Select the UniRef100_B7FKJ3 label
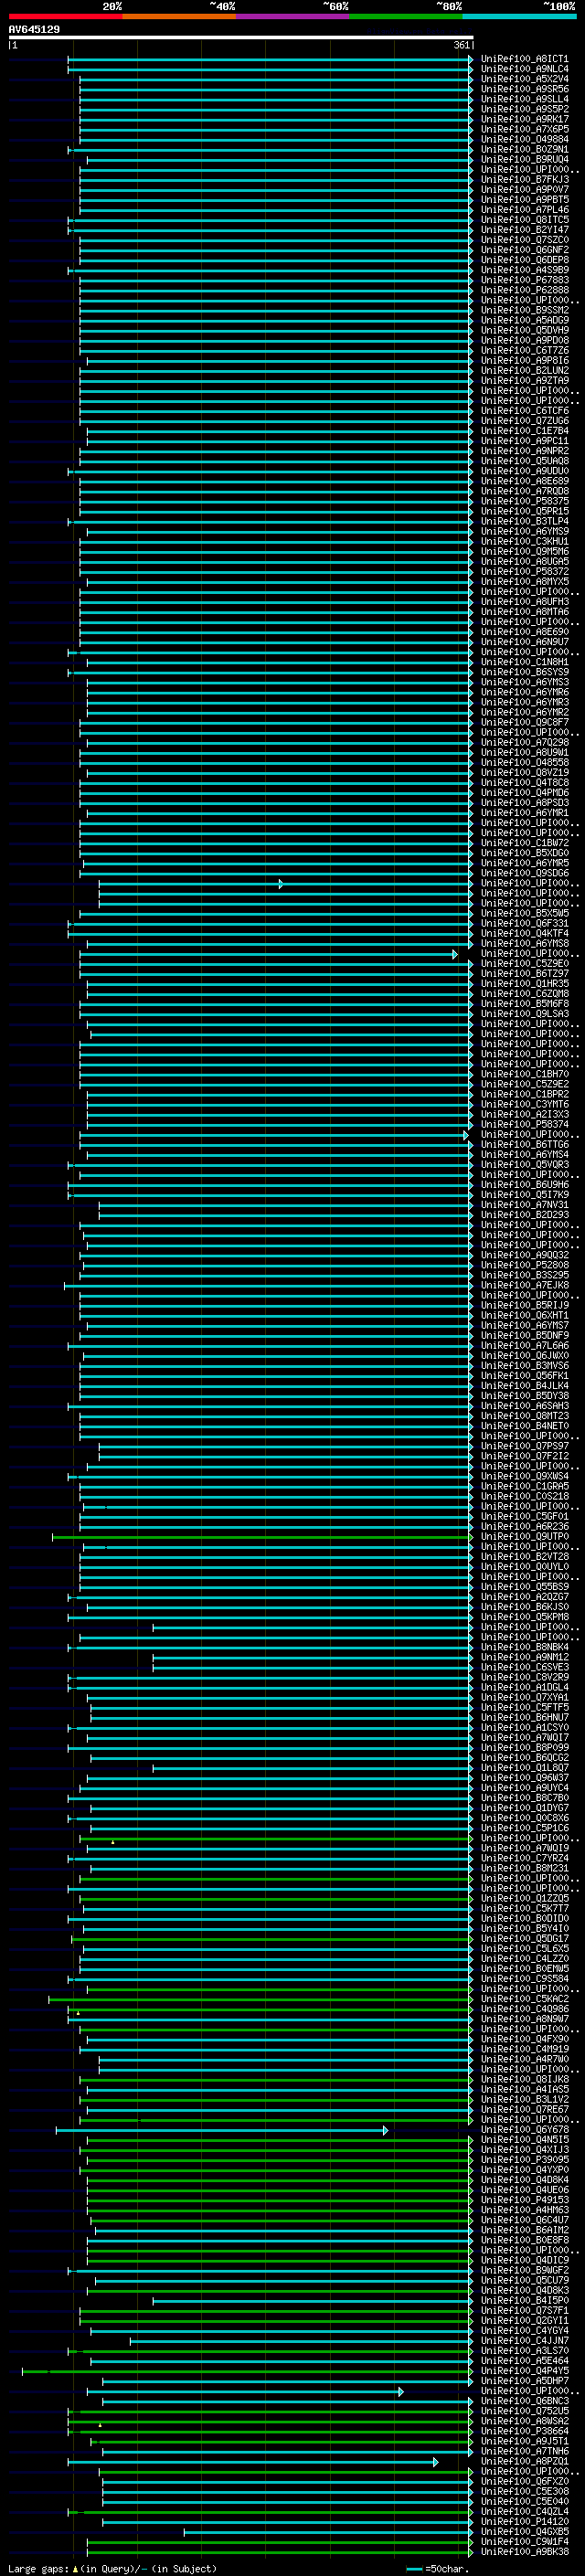 [x=525, y=179]
